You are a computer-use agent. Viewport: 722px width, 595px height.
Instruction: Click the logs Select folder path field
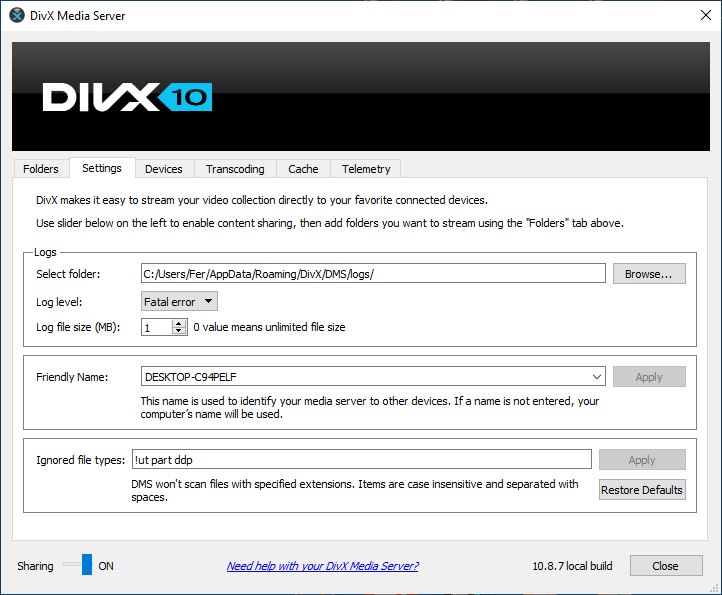pyautogui.click(x=373, y=274)
